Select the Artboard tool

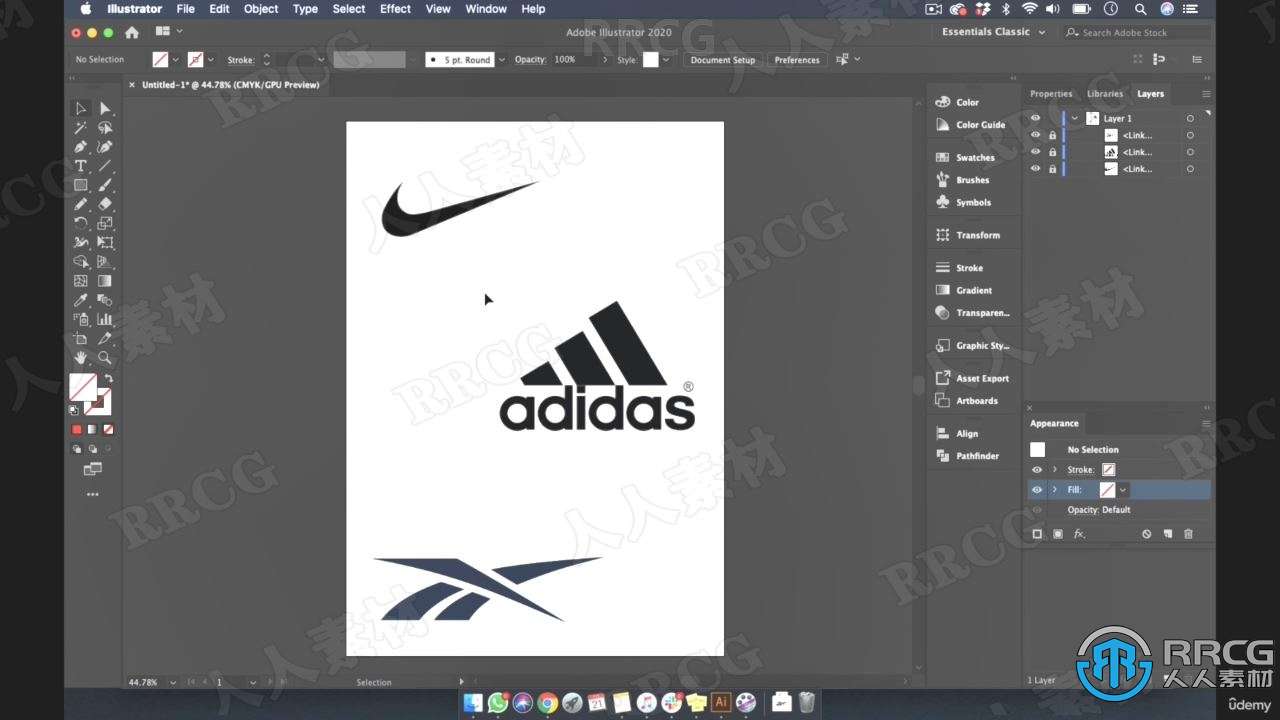pyautogui.click(x=81, y=338)
